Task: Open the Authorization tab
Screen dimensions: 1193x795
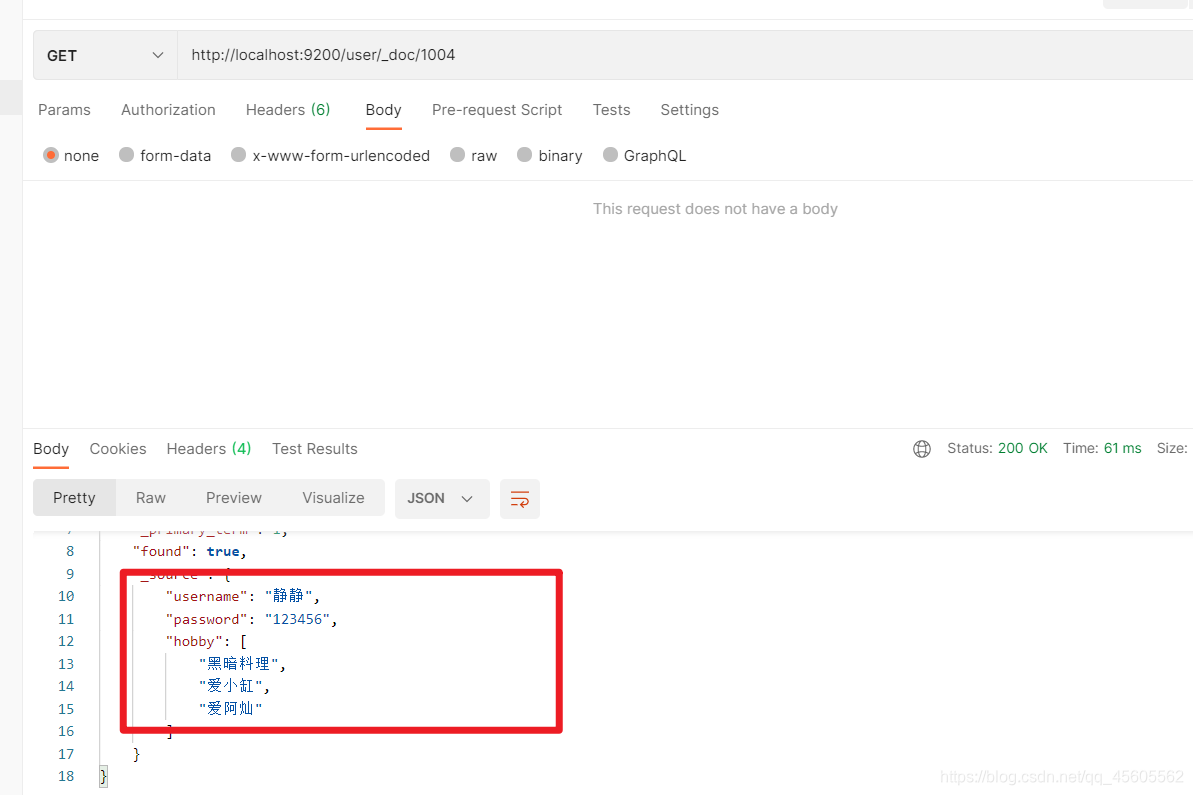Action: 168,110
